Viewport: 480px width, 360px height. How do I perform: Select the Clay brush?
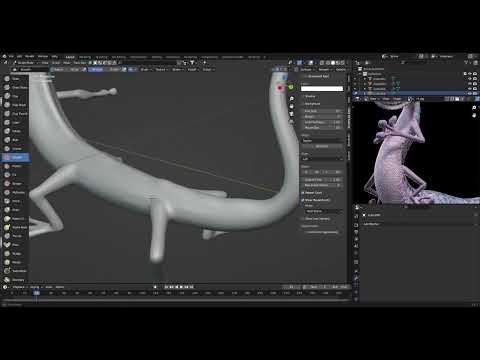[15, 96]
